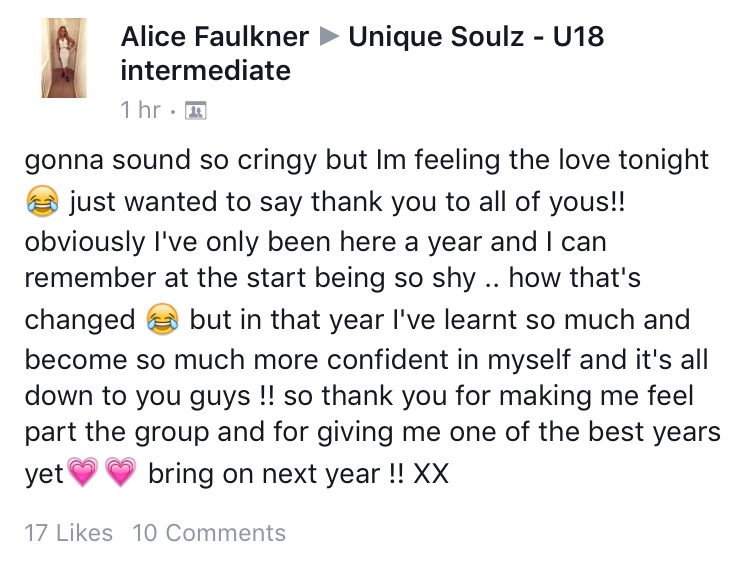Click the line 'part the group and for giving'

373,432
